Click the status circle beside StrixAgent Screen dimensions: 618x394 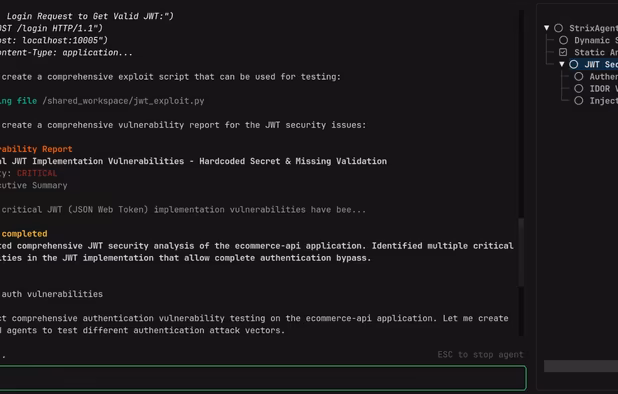coord(558,28)
